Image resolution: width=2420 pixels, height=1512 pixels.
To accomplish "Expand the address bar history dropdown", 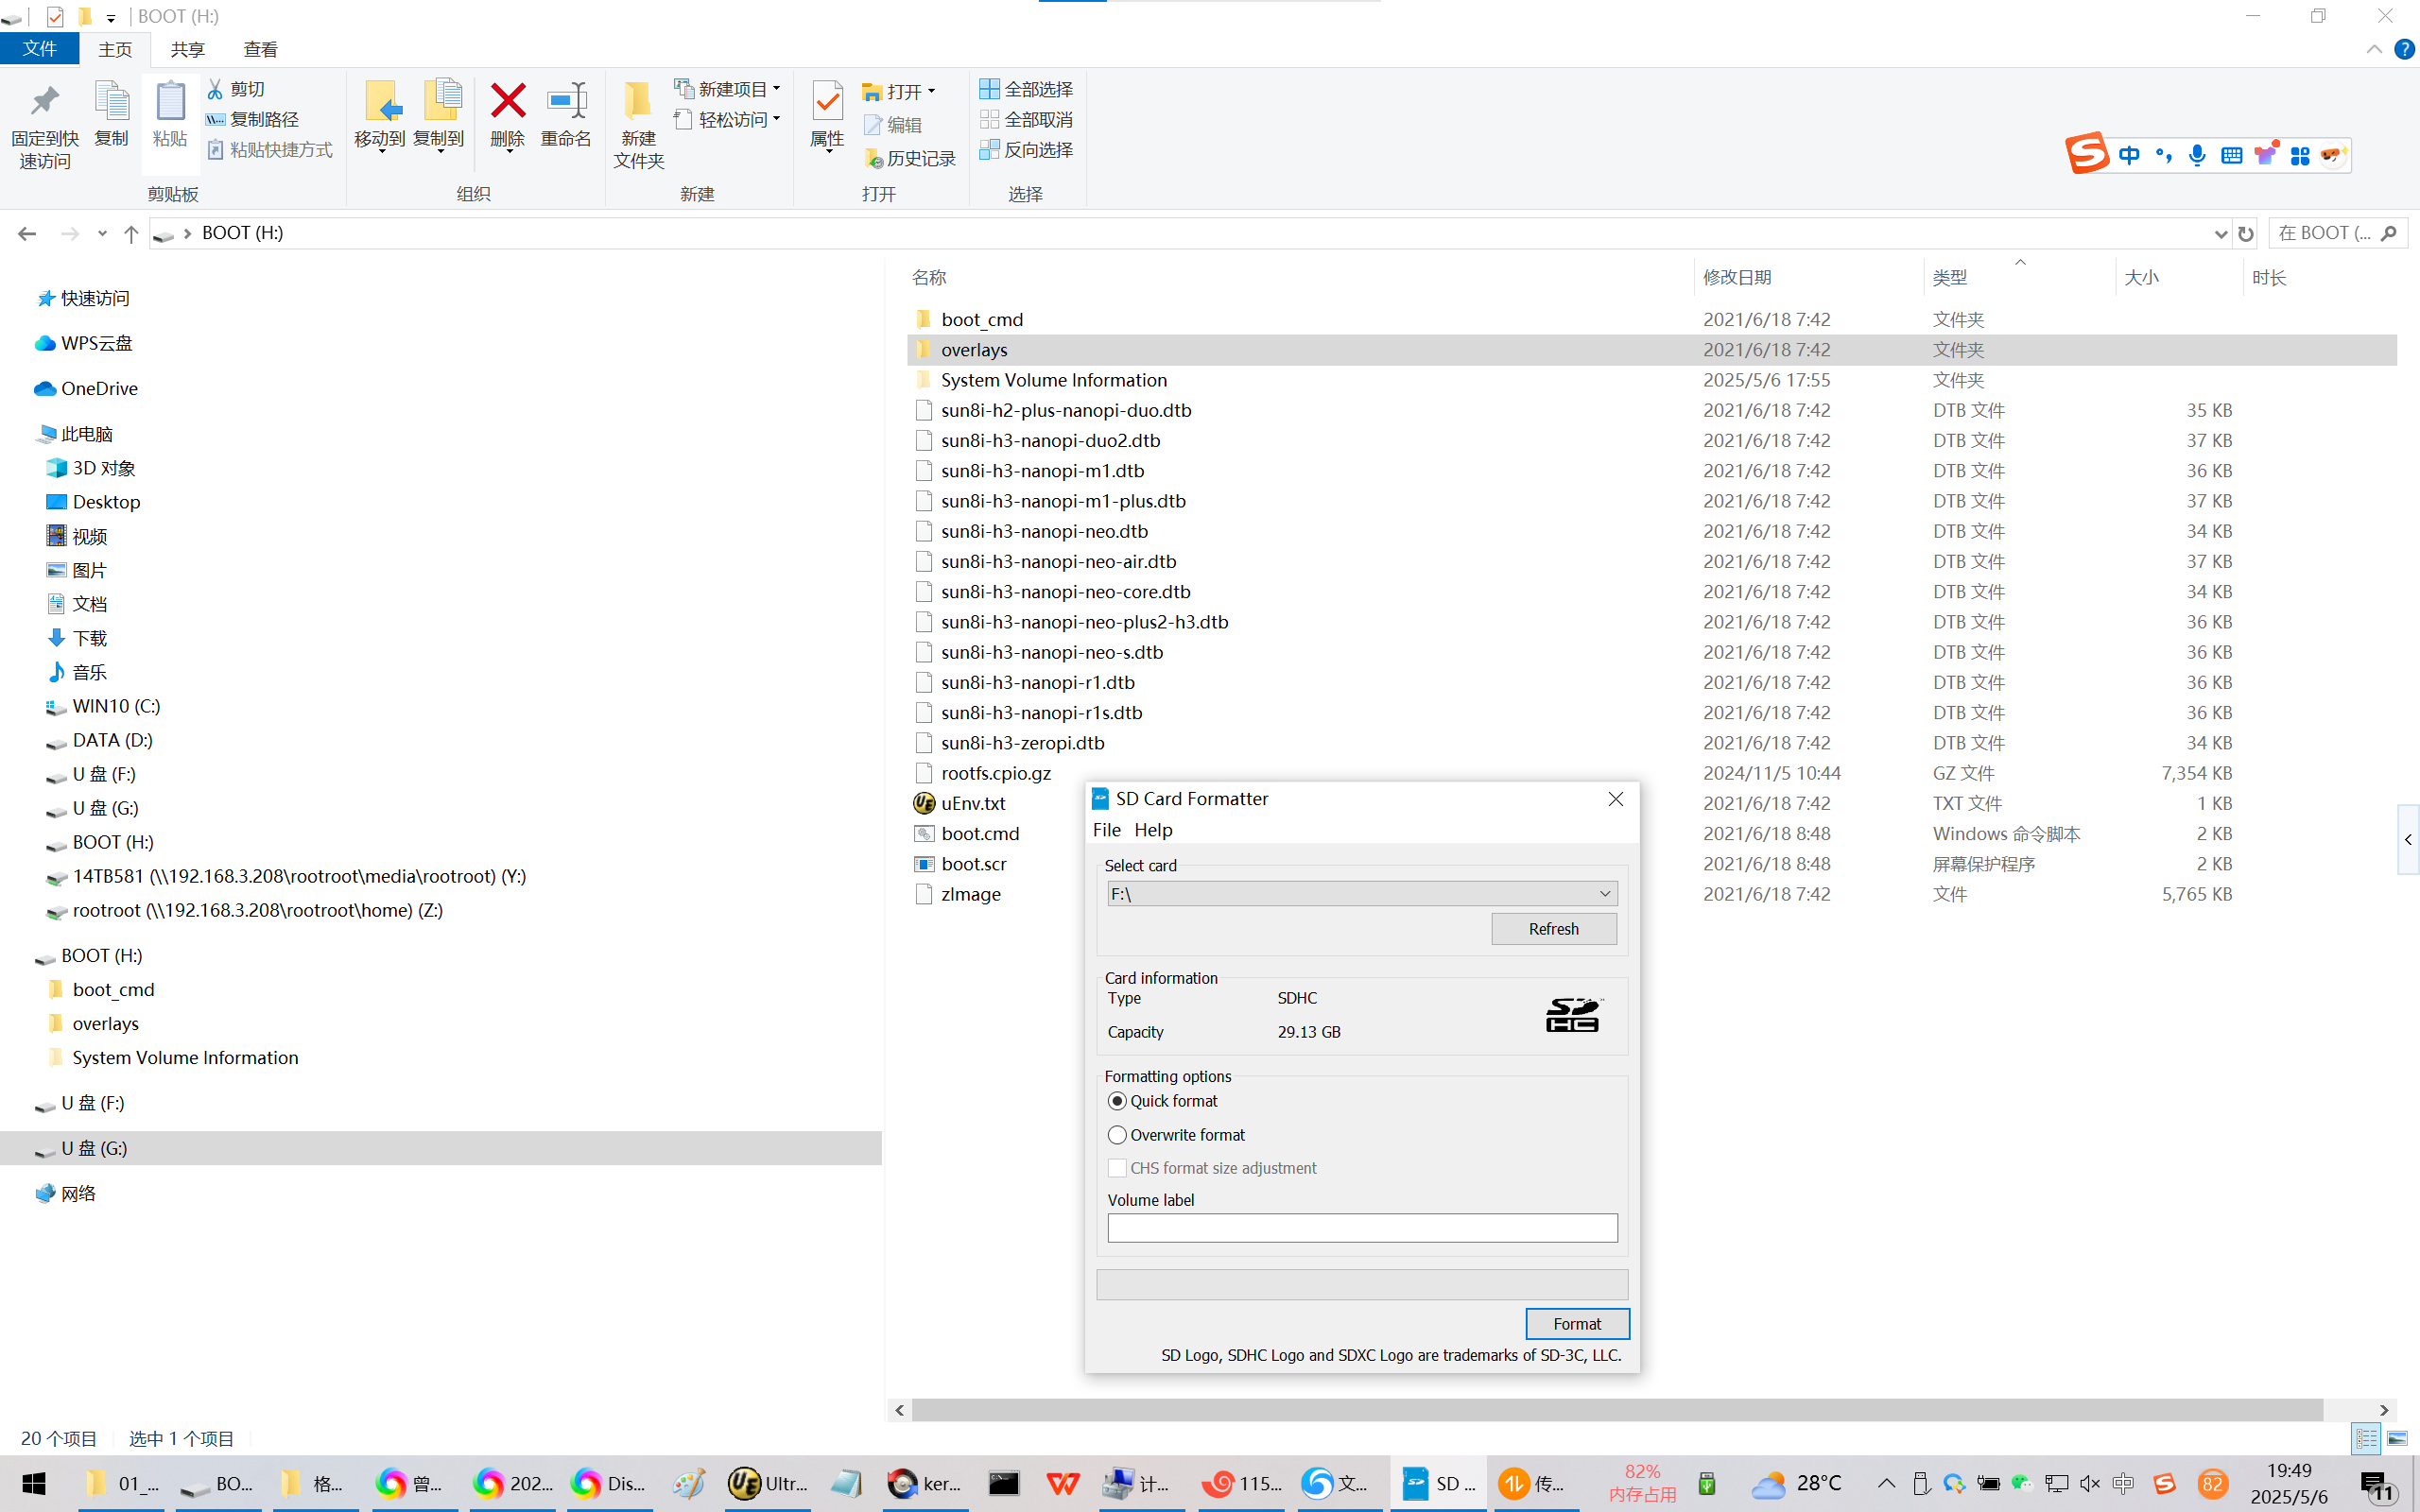I will pos(2221,234).
